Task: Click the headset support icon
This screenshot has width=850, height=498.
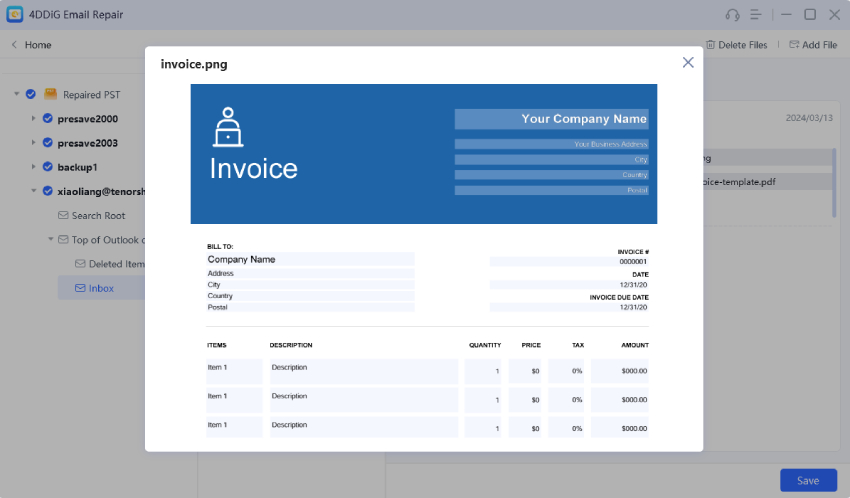Action: 732,15
